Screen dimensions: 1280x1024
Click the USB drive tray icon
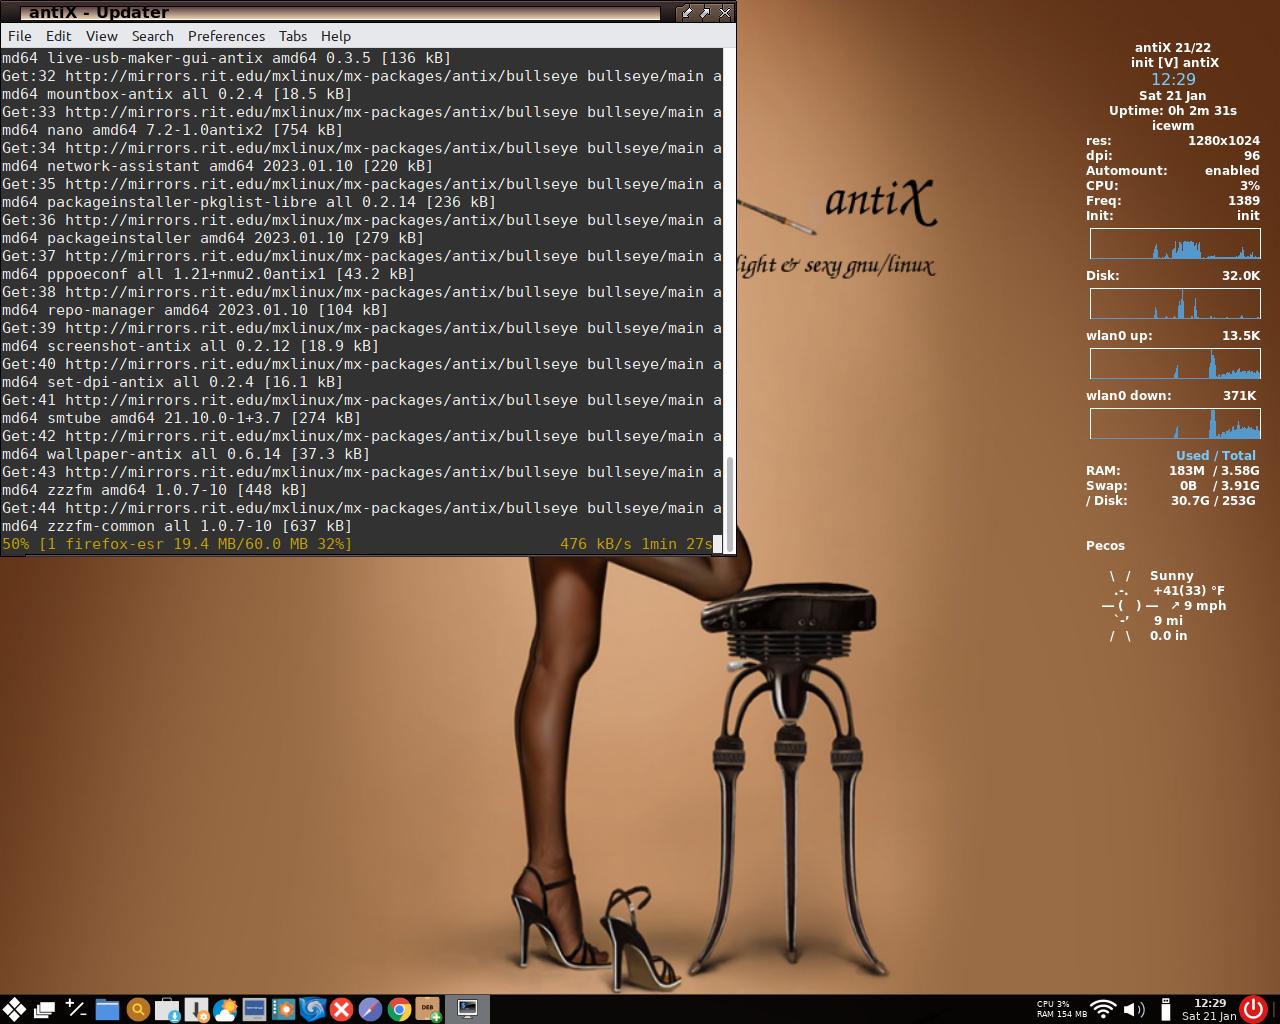1165,1009
